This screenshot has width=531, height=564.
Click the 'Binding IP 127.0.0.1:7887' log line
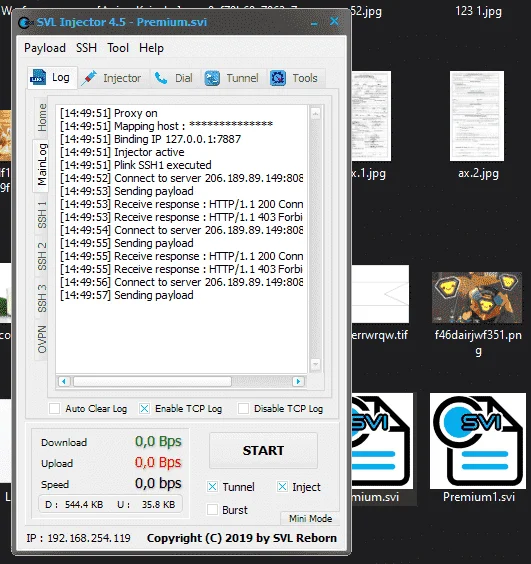pos(150,139)
